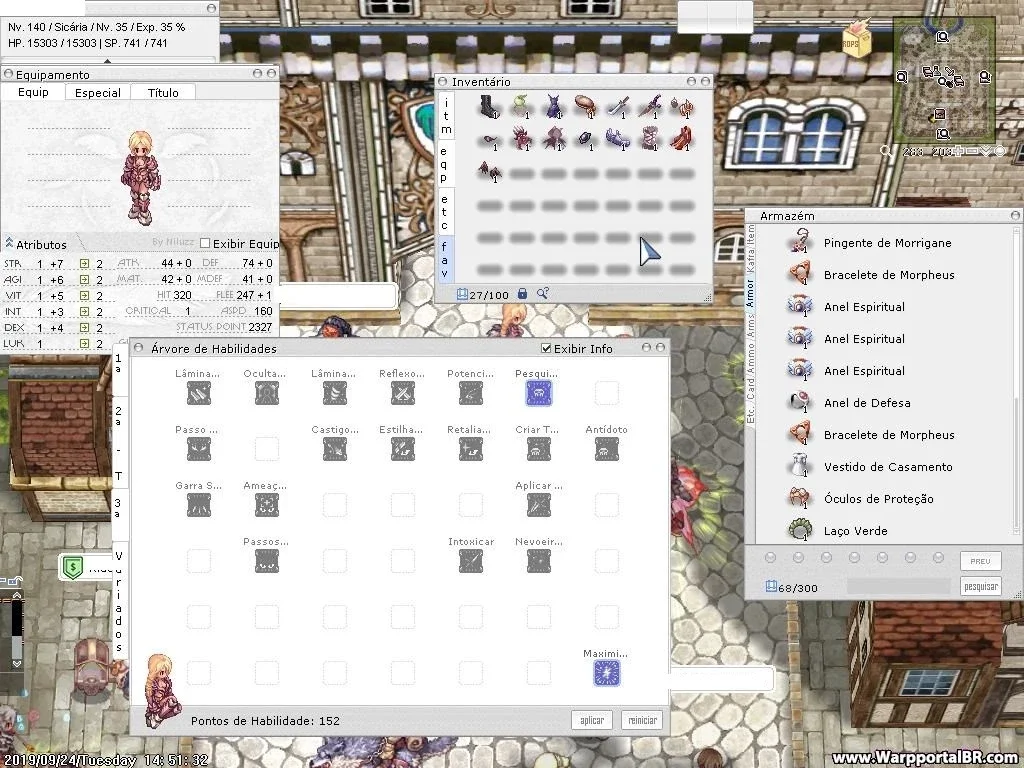Toggle the Exibir Info checkbox

[x=547, y=349]
